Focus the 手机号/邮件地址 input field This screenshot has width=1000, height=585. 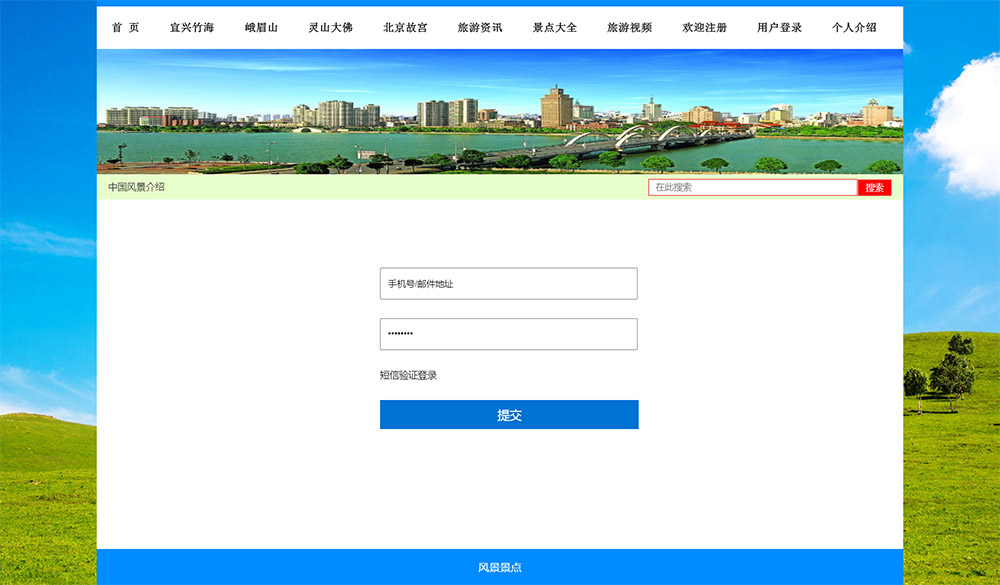pyautogui.click(x=509, y=284)
